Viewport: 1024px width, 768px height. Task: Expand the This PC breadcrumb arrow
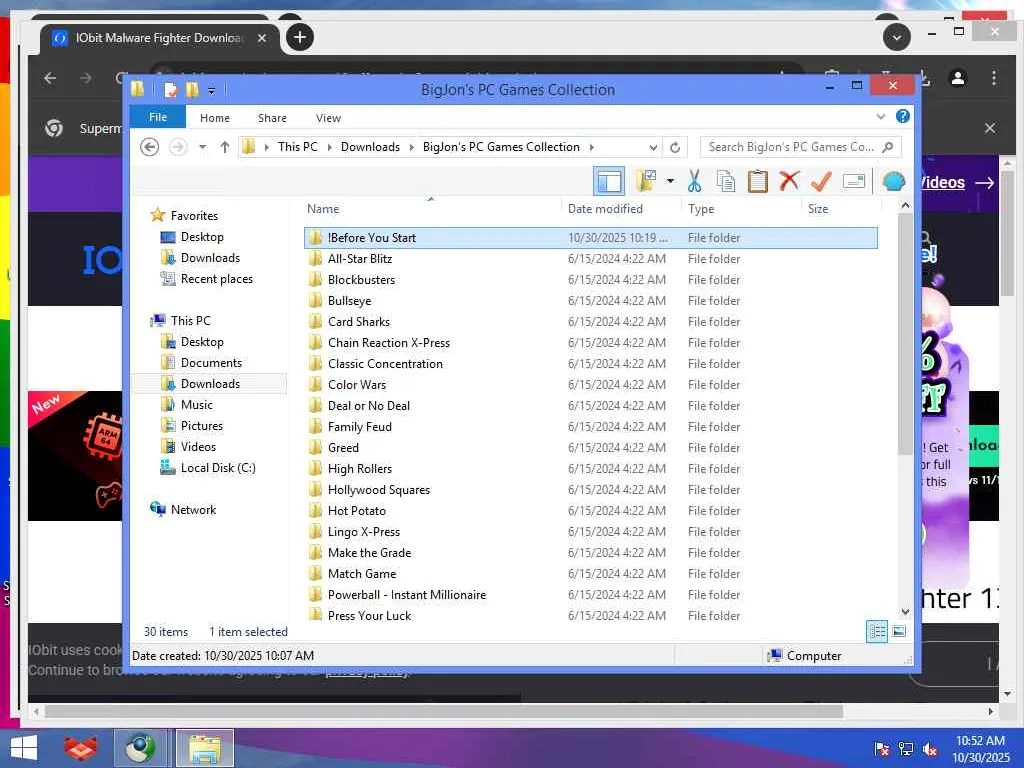[x=329, y=148]
